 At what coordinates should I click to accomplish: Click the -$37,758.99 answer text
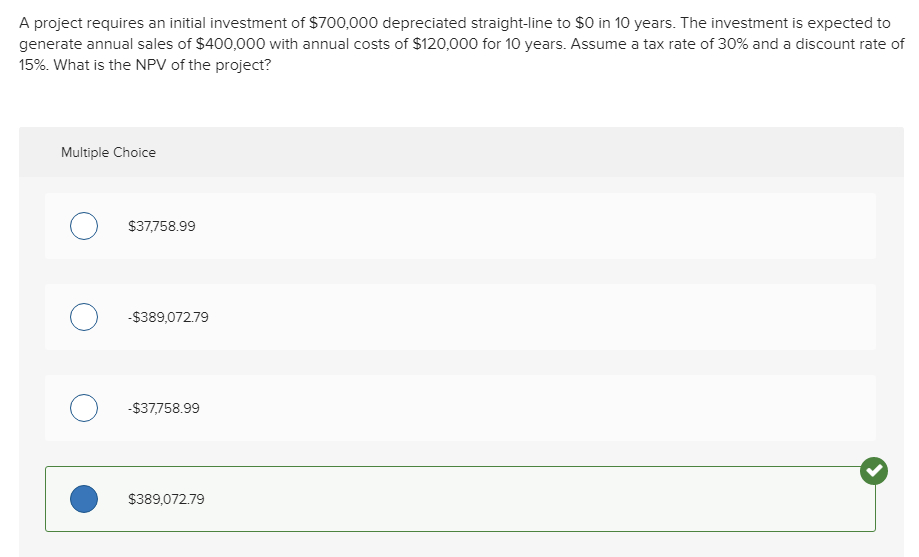point(164,408)
